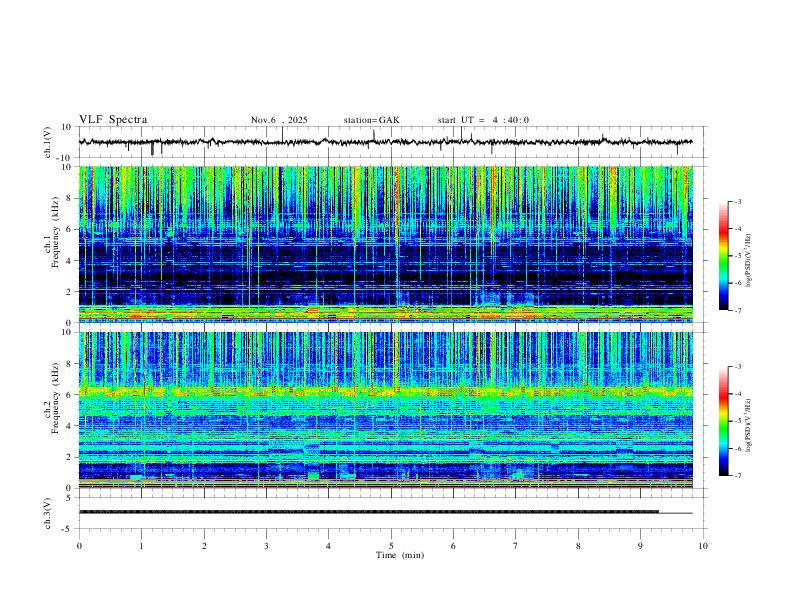Click the "-4" label on ch.1 colorbar

(x=738, y=229)
